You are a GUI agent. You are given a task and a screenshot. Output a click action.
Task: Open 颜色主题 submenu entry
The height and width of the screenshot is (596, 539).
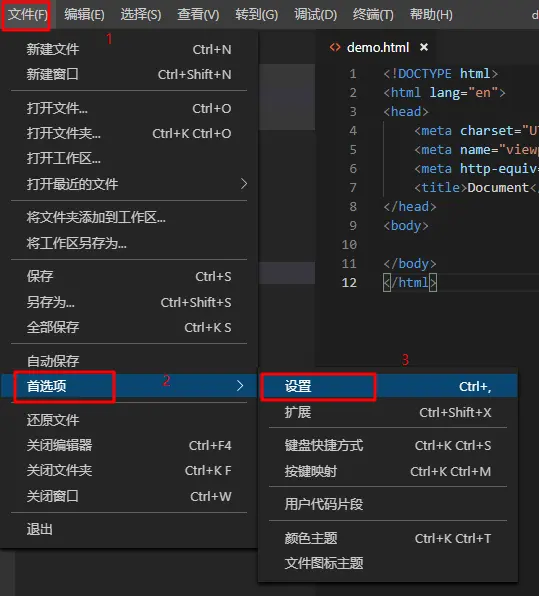[388, 538]
